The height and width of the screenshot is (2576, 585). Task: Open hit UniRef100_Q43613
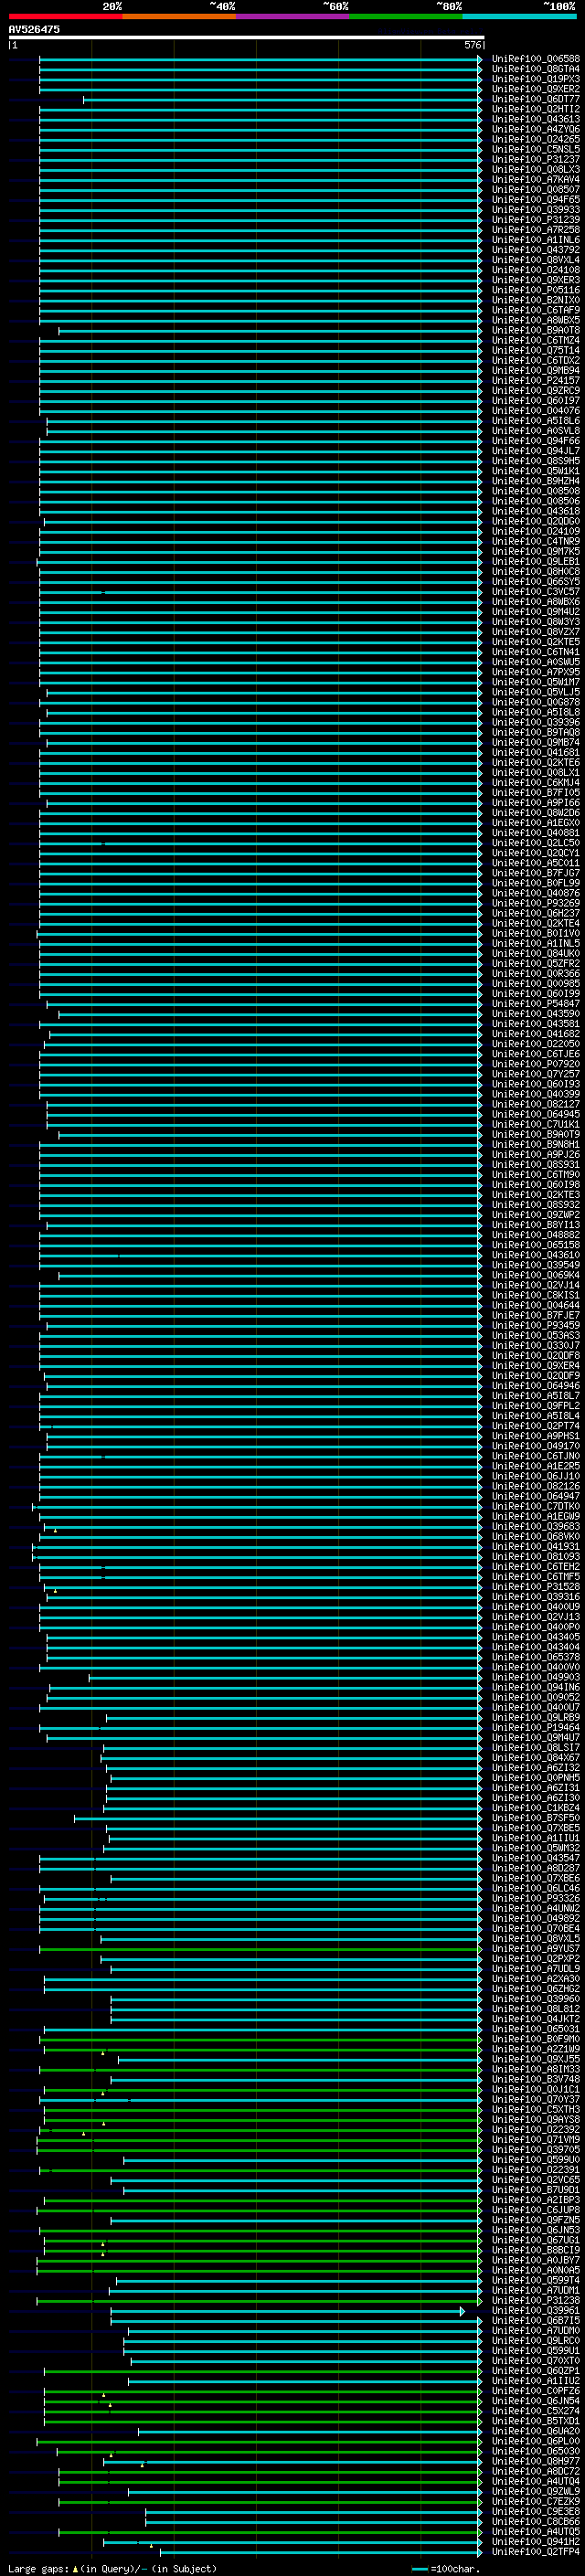(536, 119)
